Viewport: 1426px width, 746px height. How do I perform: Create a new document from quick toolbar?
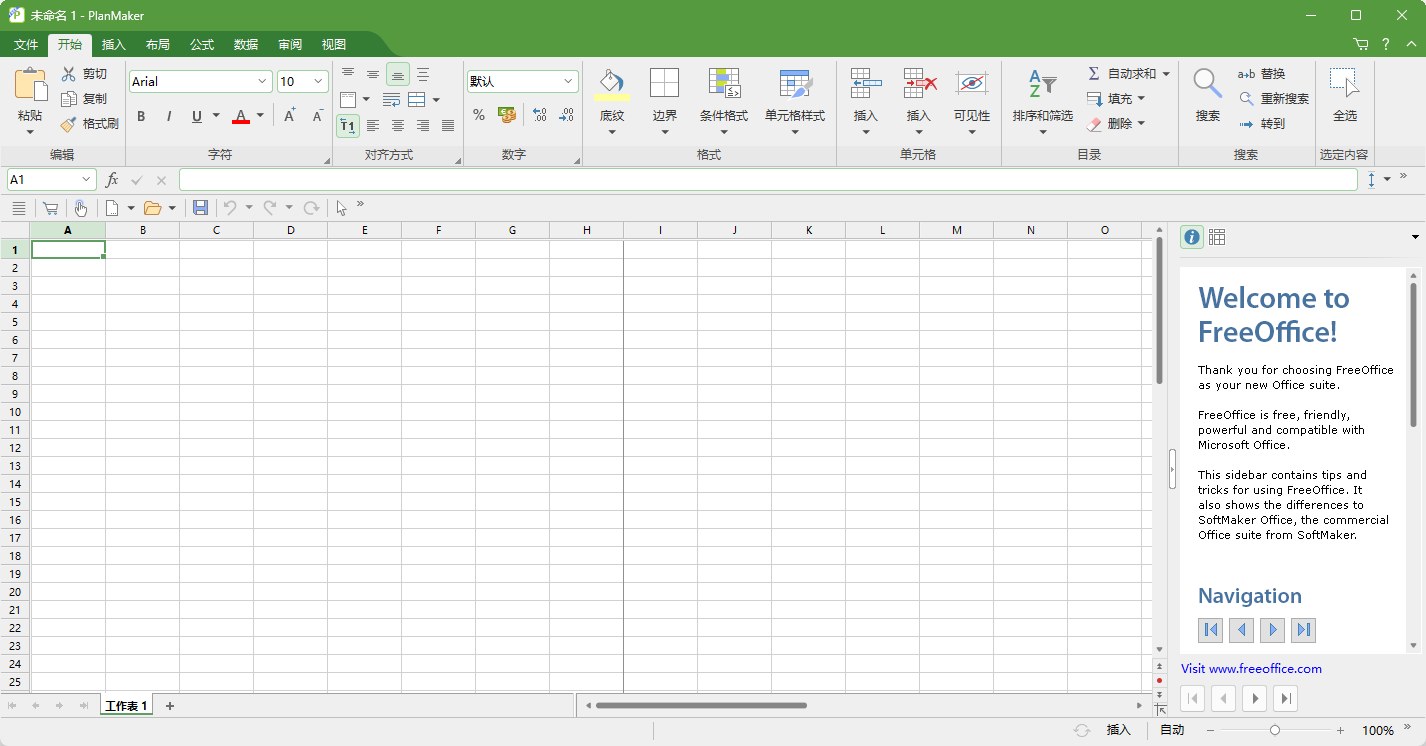pyautogui.click(x=113, y=208)
